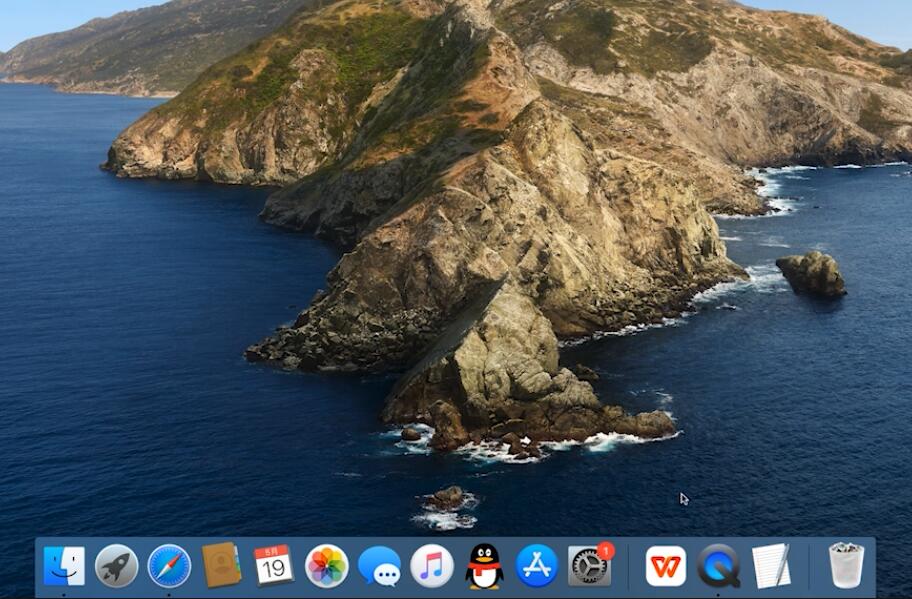Open System Preferences with the update badge

point(590,565)
